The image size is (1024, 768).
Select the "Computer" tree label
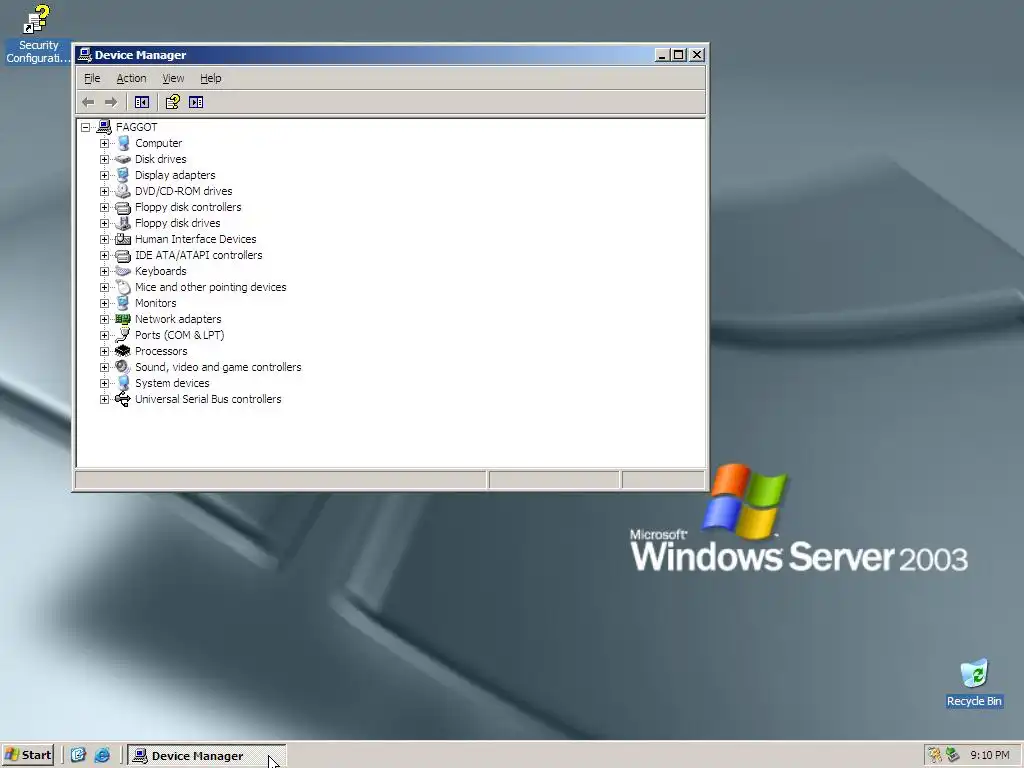click(x=159, y=143)
